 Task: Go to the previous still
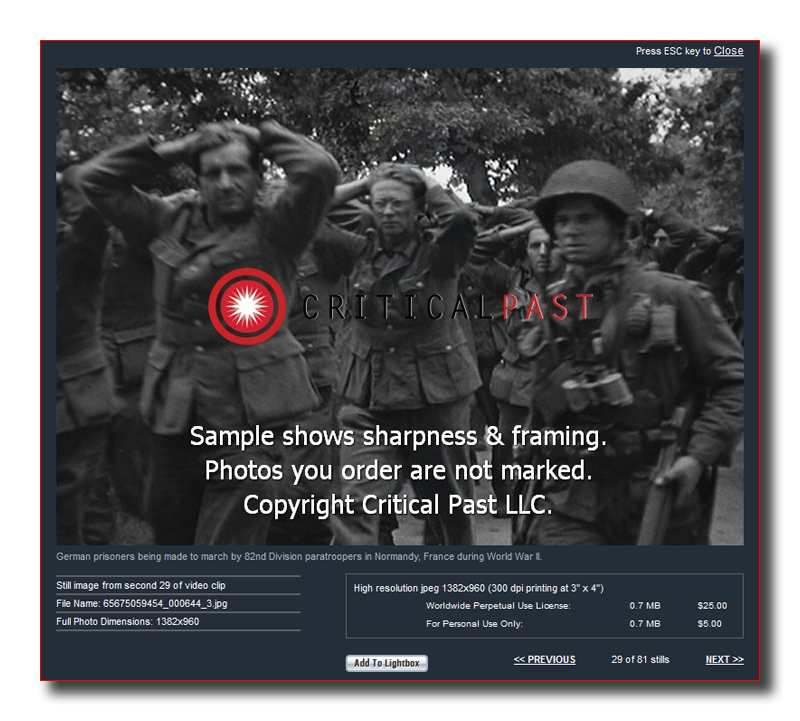tap(544, 659)
